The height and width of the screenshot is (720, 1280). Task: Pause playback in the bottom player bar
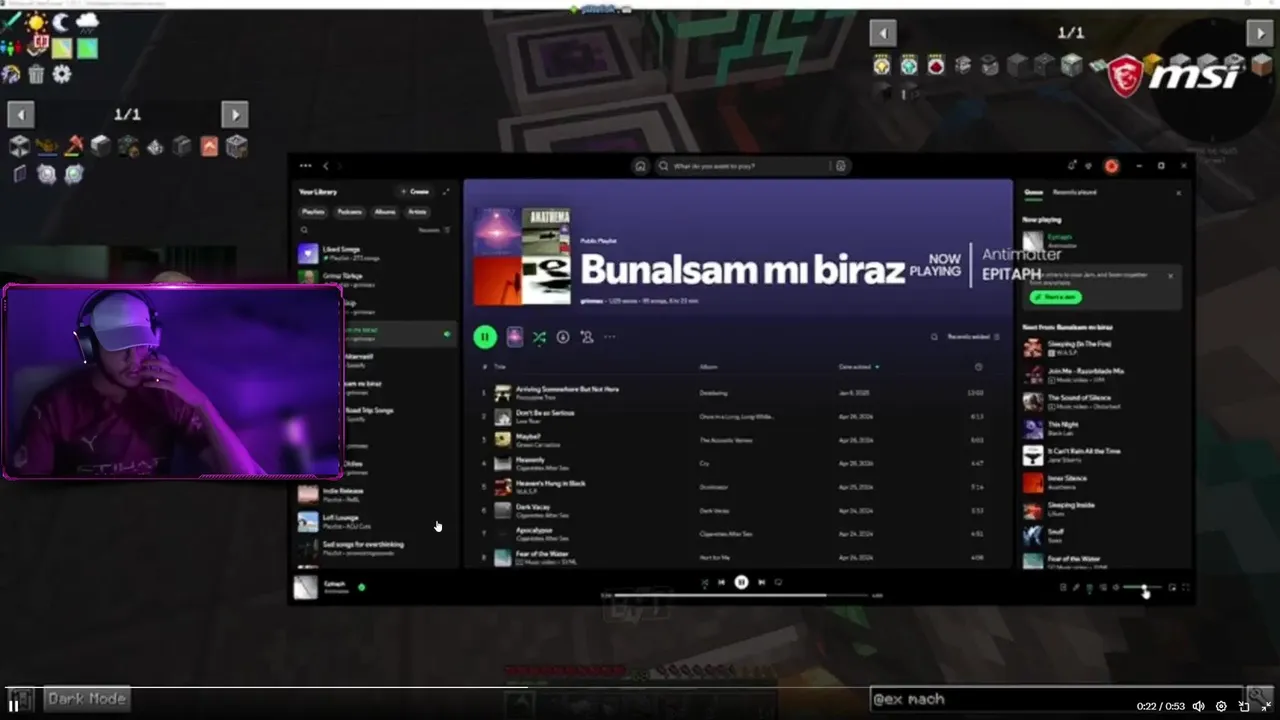pos(741,582)
